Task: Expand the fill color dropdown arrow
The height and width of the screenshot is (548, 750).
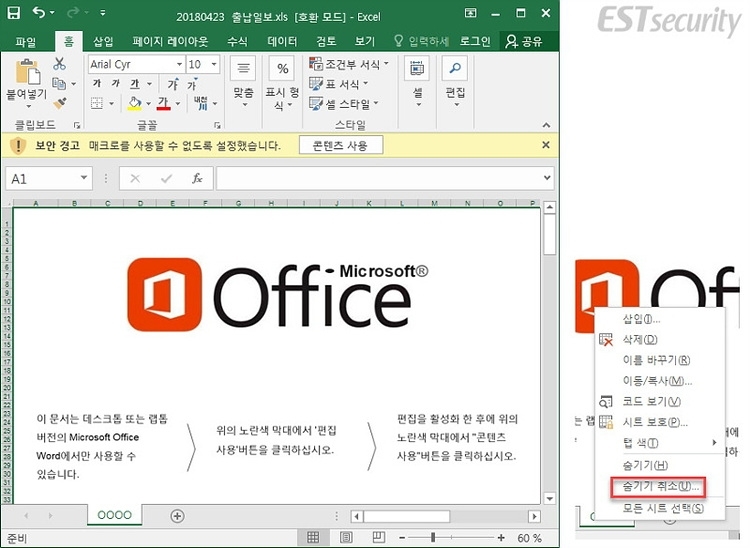Action: tap(148, 103)
